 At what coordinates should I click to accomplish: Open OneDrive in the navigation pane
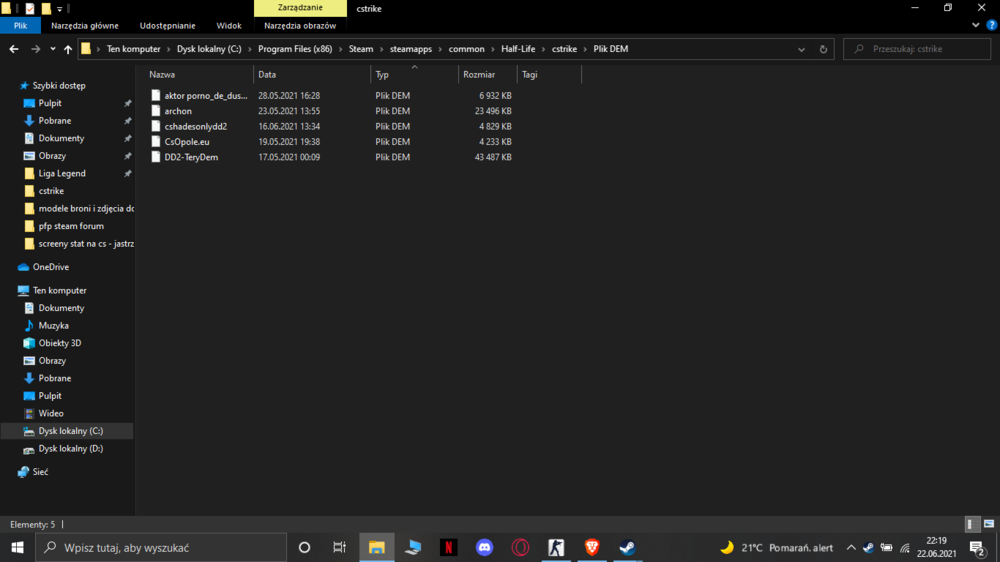[50, 267]
